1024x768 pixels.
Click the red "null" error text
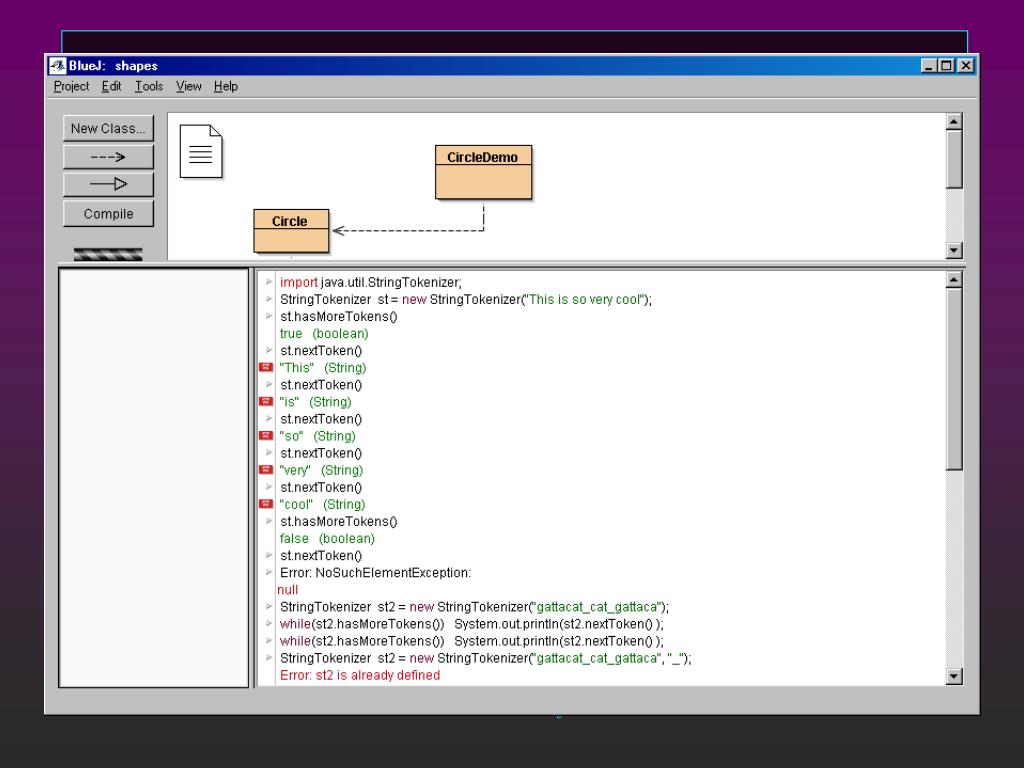(287, 590)
